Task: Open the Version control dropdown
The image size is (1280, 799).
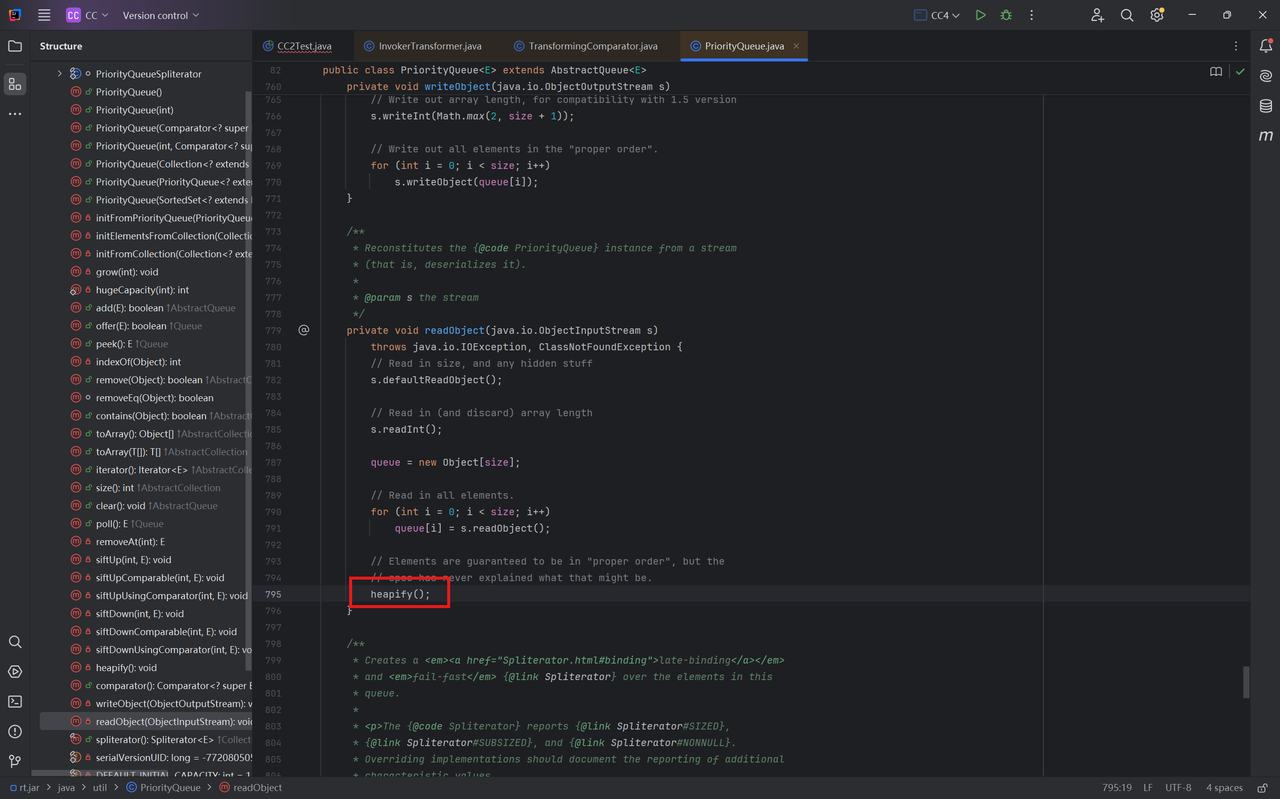Action: click(160, 15)
